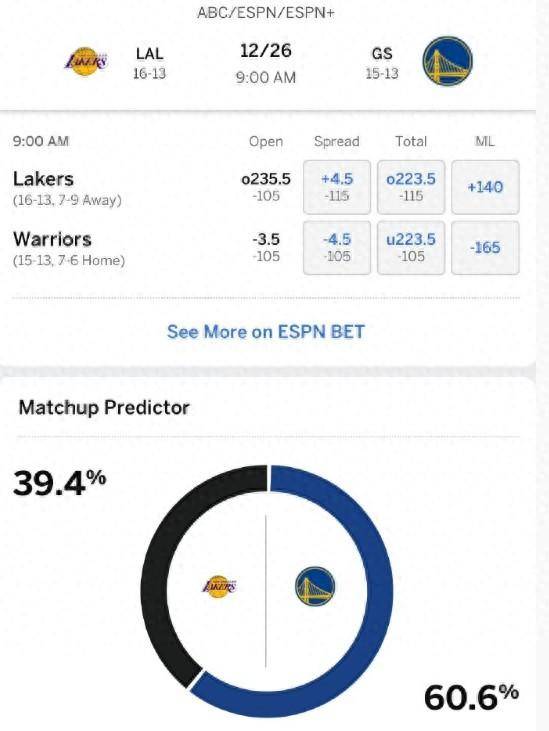Tap the LAL team abbreviation
The image size is (549, 731).
tap(150, 54)
